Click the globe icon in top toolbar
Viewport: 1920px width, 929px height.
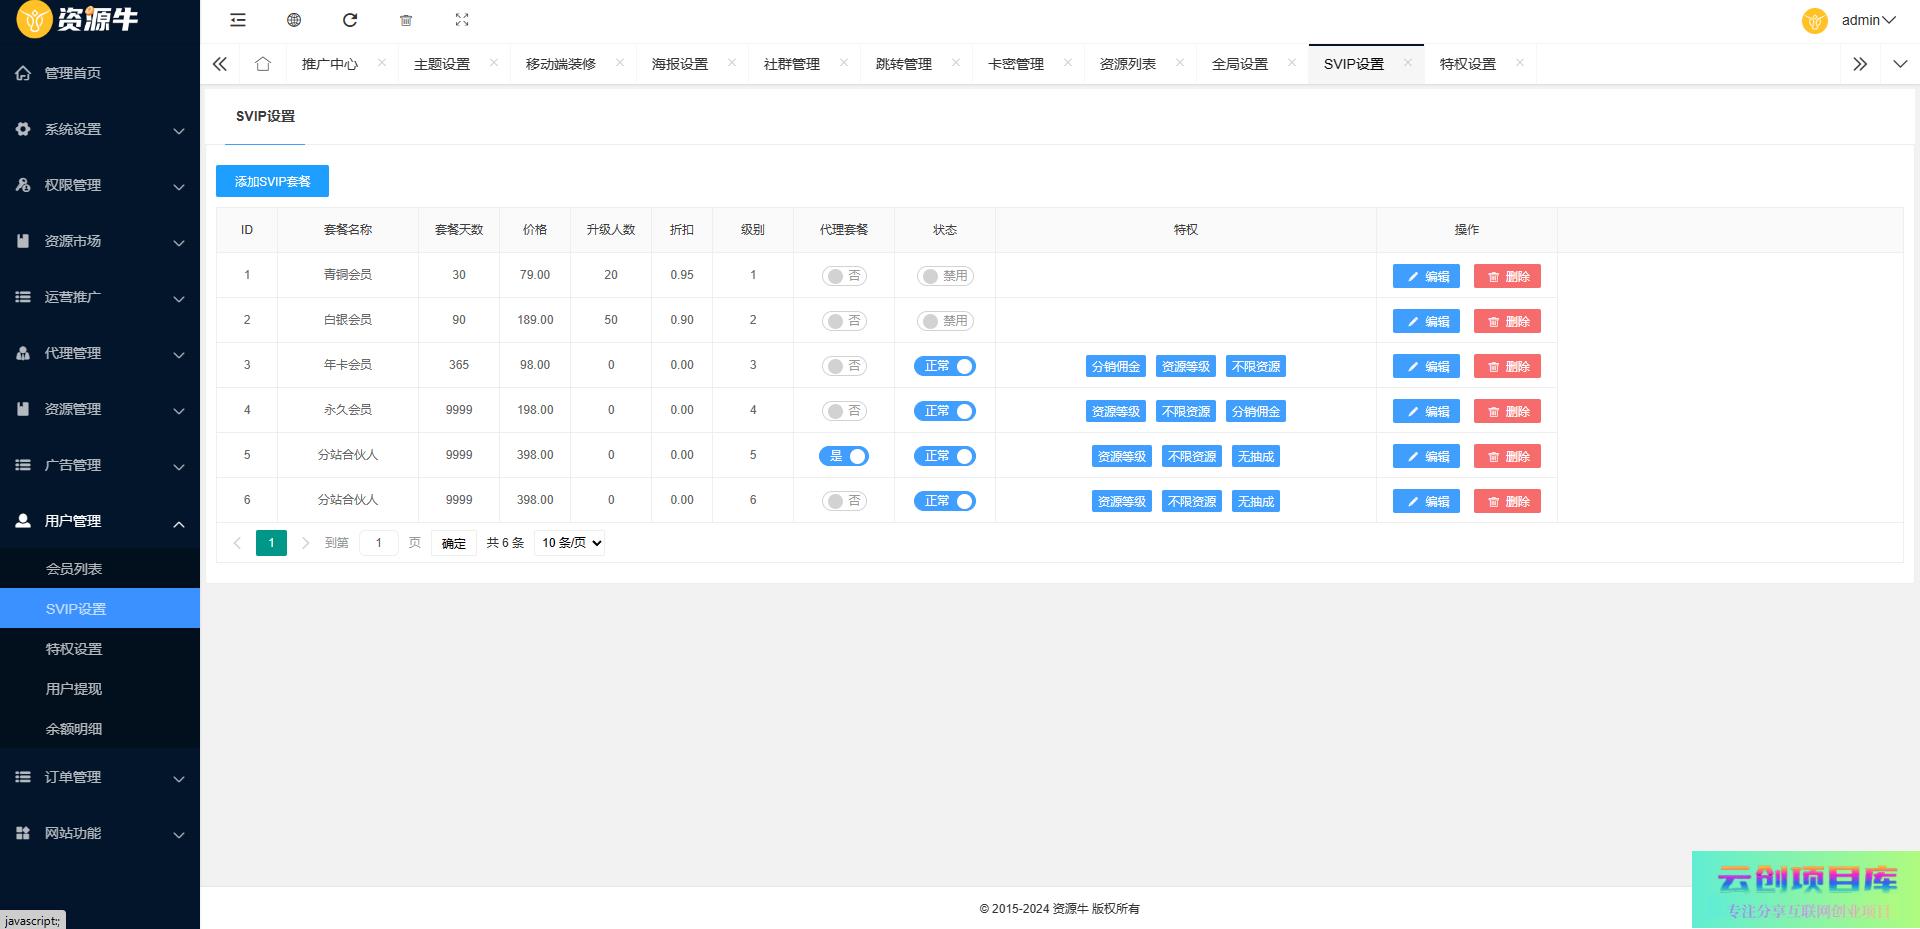click(x=294, y=20)
